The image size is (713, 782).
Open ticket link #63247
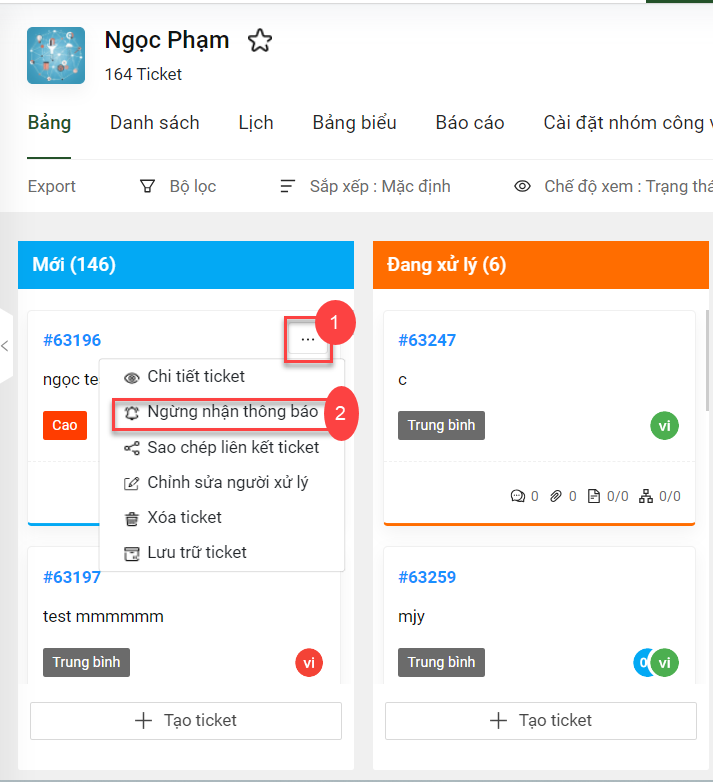tap(426, 340)
